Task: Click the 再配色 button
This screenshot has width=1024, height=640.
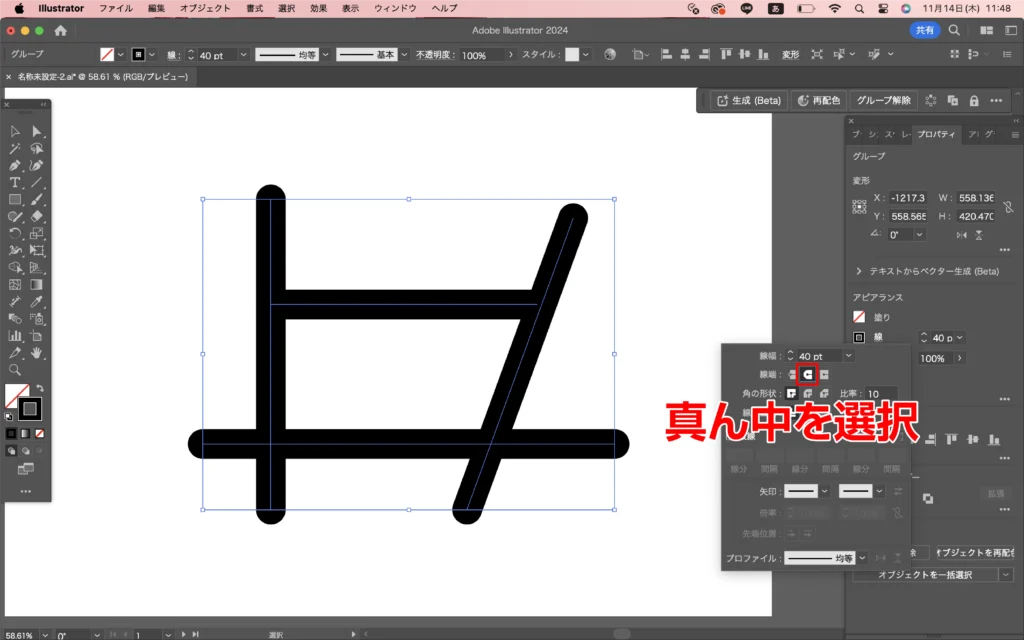Action: pyautogui.click(x=818, y=100)
